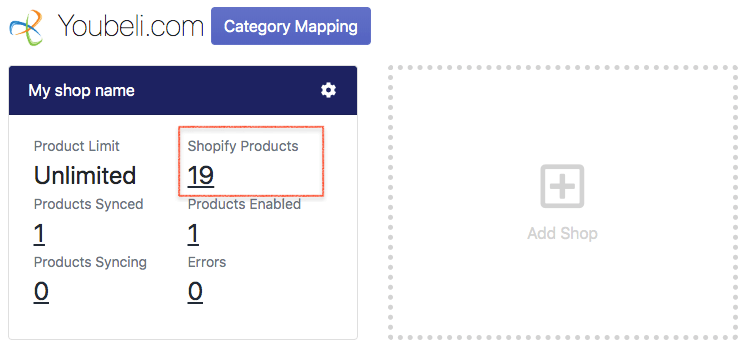Open shop settings via gear icon
Image resolution: width=753 pixels, height=360 pixels.
point(328,90)
